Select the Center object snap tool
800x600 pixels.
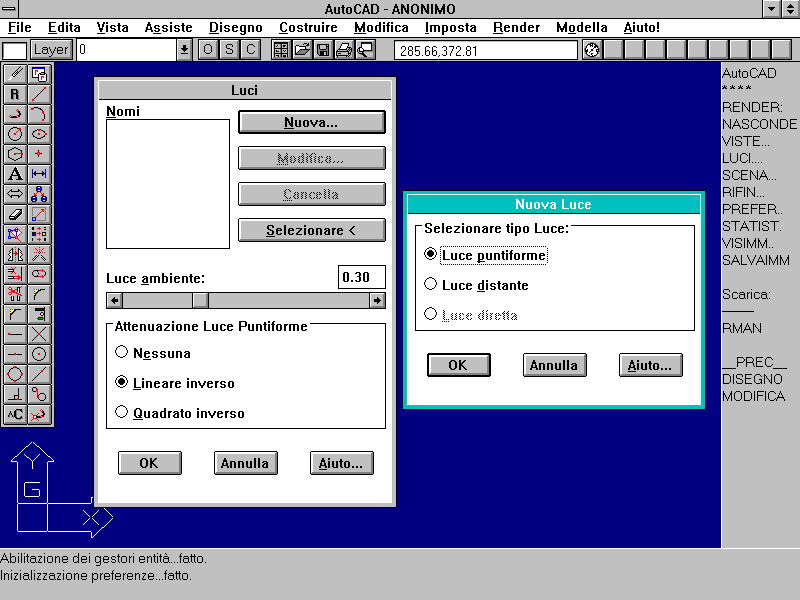pyautogui.click(x=39, y=354)
